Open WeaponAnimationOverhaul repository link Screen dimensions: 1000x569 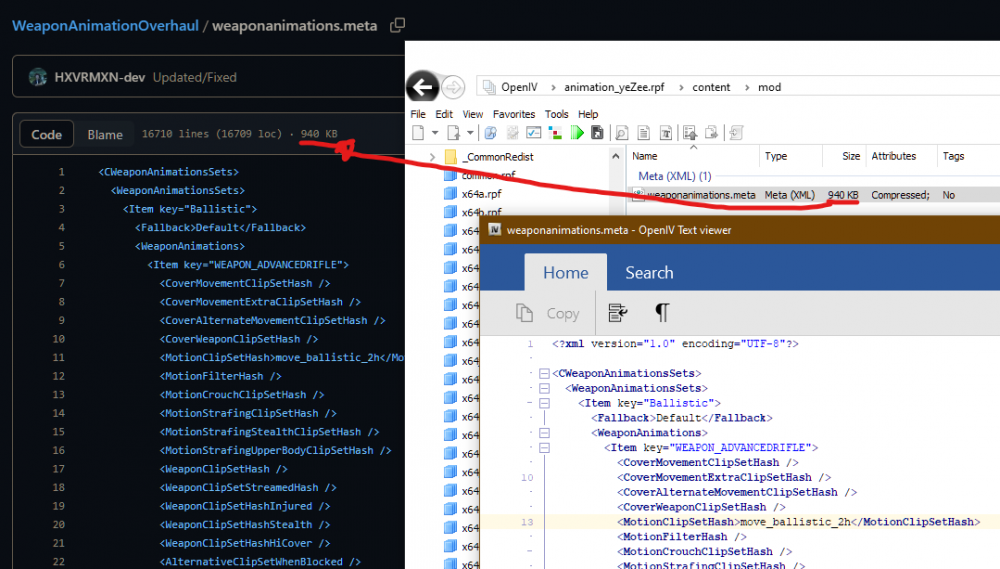(x=104, y=25)
